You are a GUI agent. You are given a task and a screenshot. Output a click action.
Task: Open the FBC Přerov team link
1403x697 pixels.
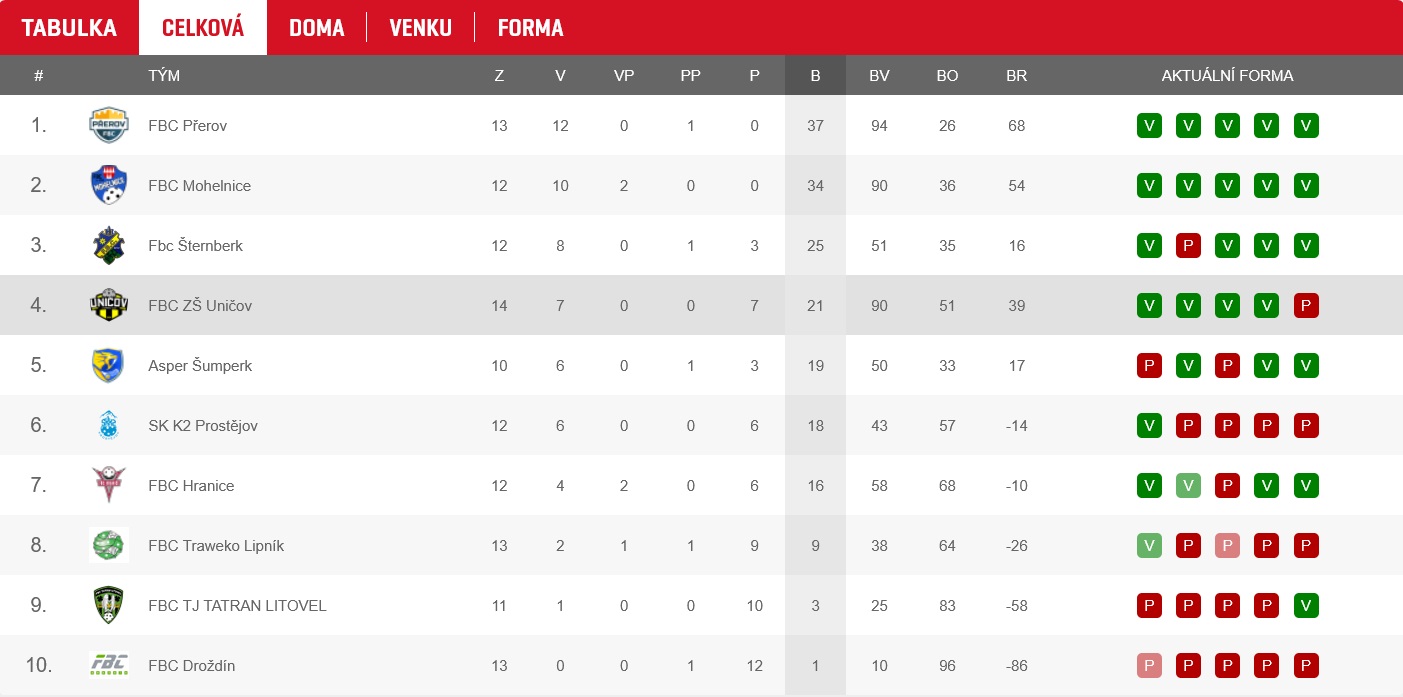point(187,126)
